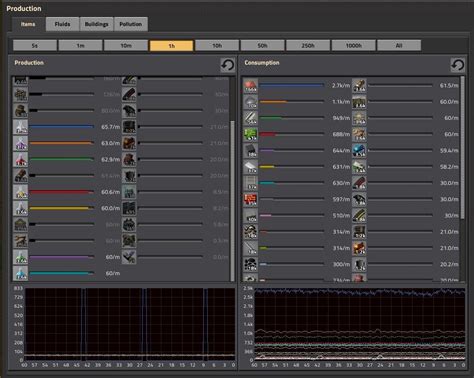The image size is (474, 378).
Task: Reset the Production panel selection
Action: [228, 65]
